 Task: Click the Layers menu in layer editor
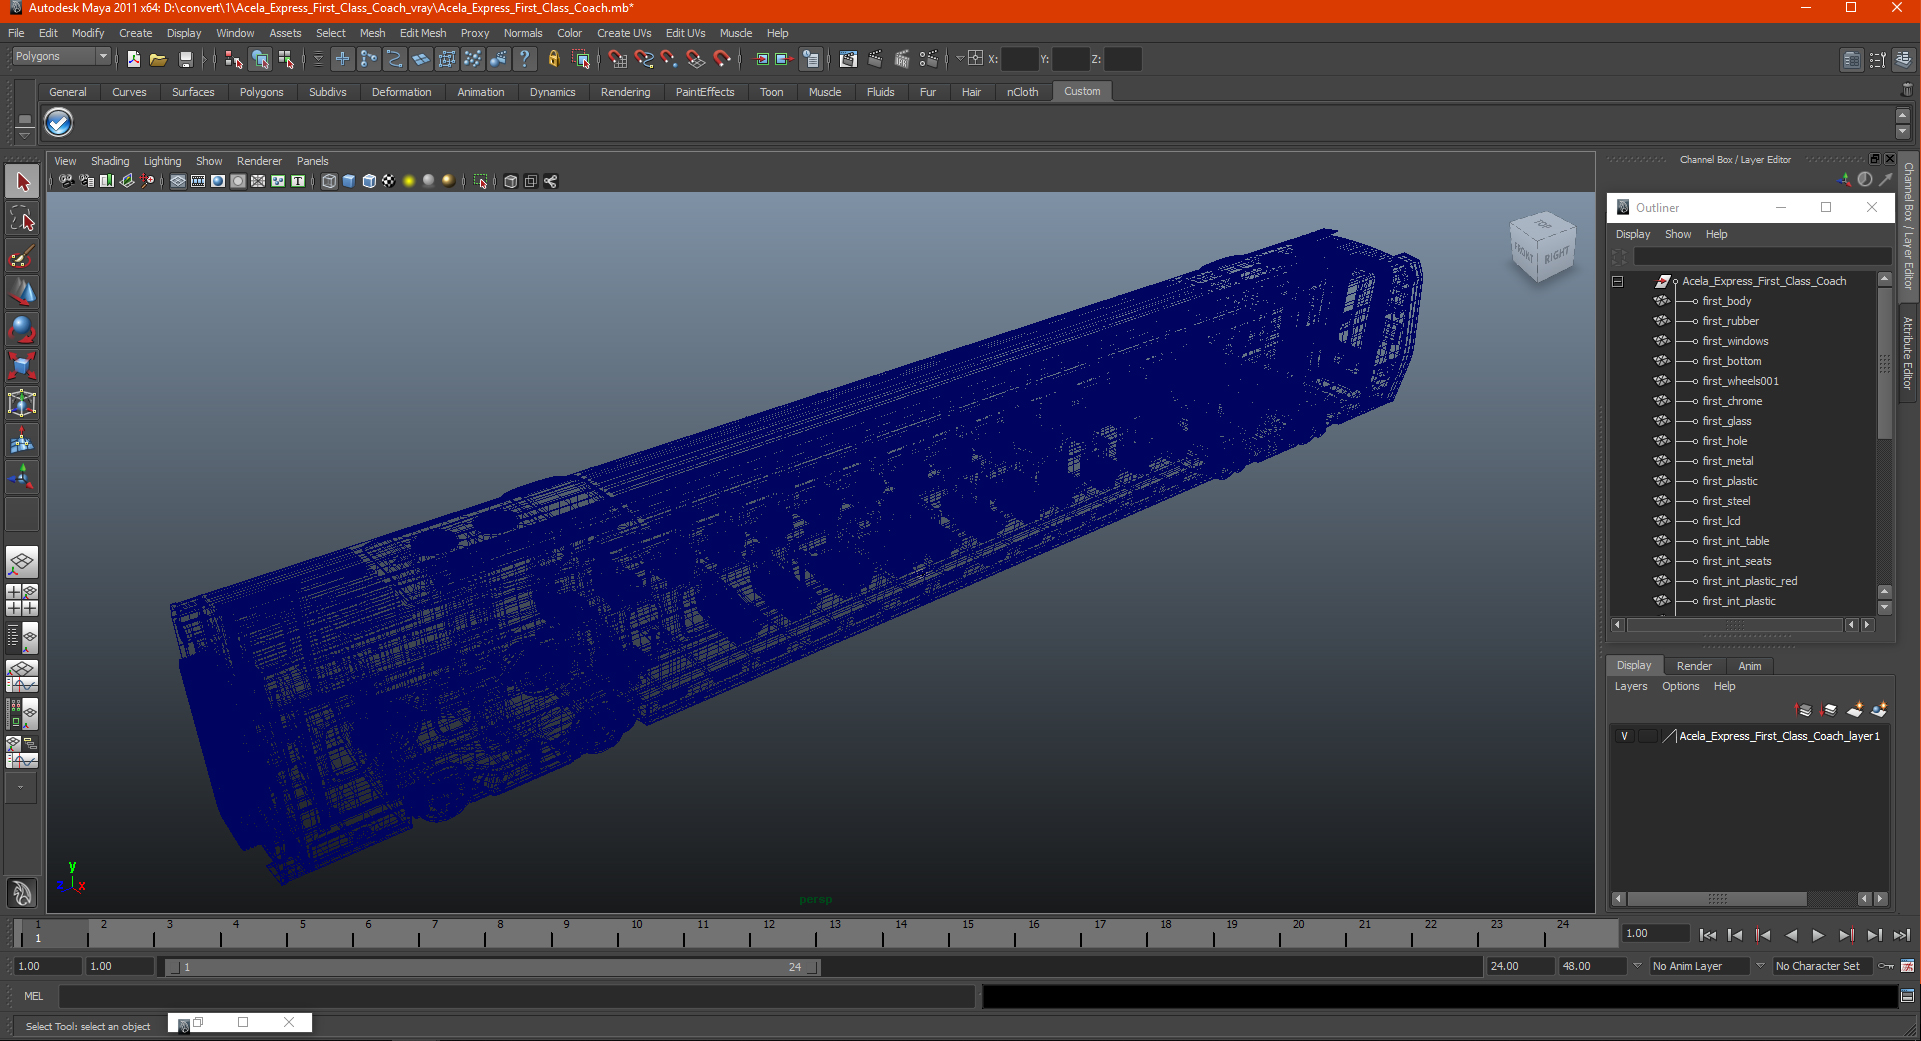1631,686
